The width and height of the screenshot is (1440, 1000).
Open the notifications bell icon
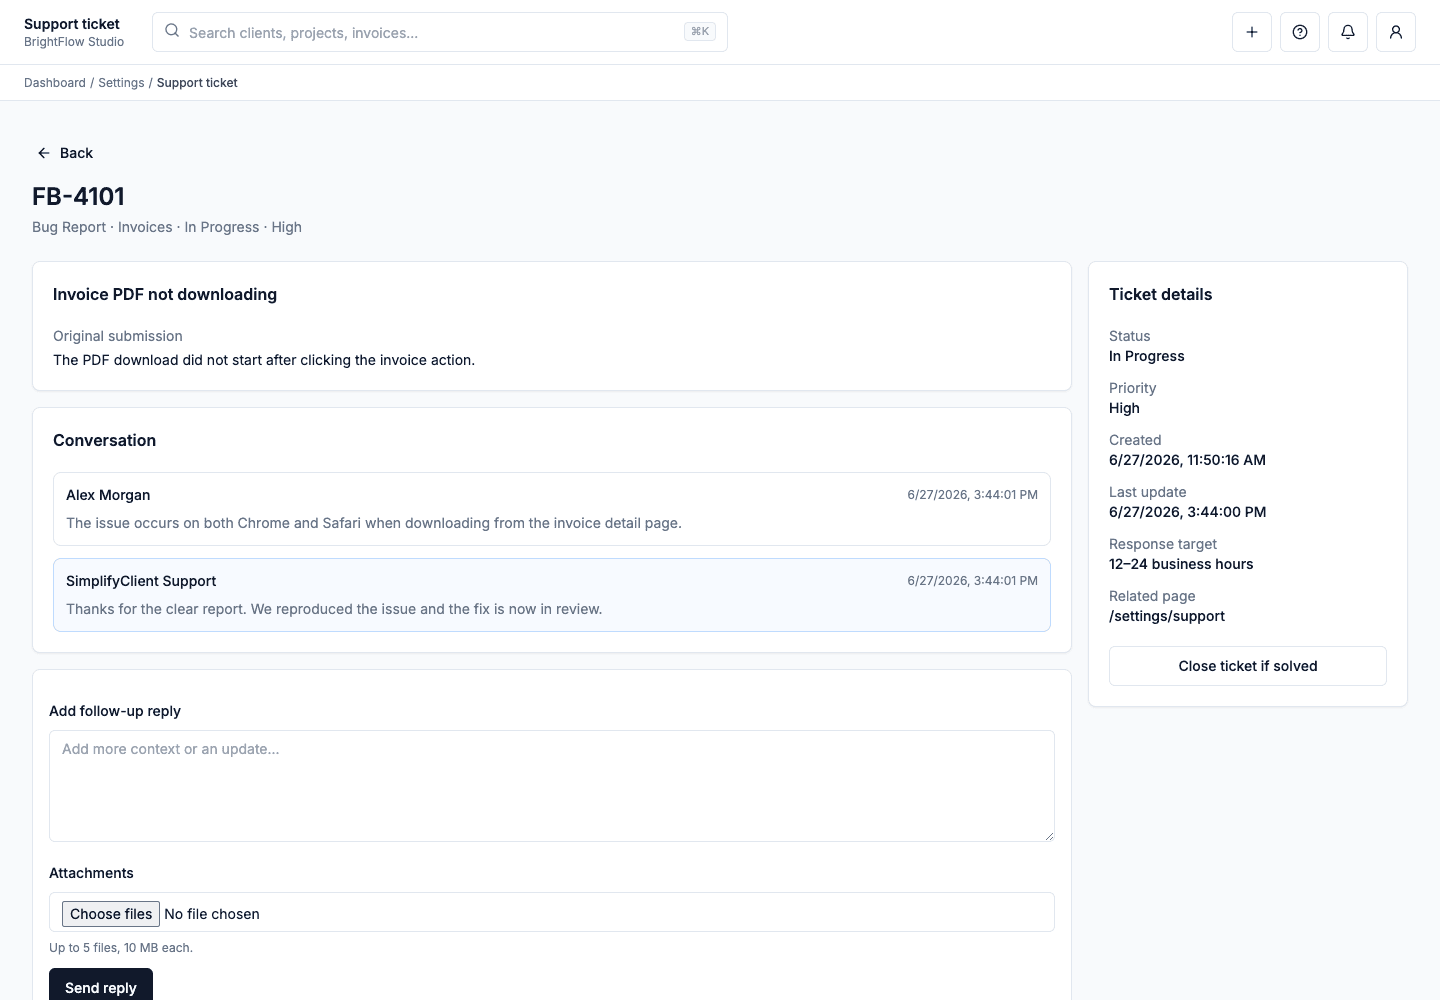(1347, 32)
